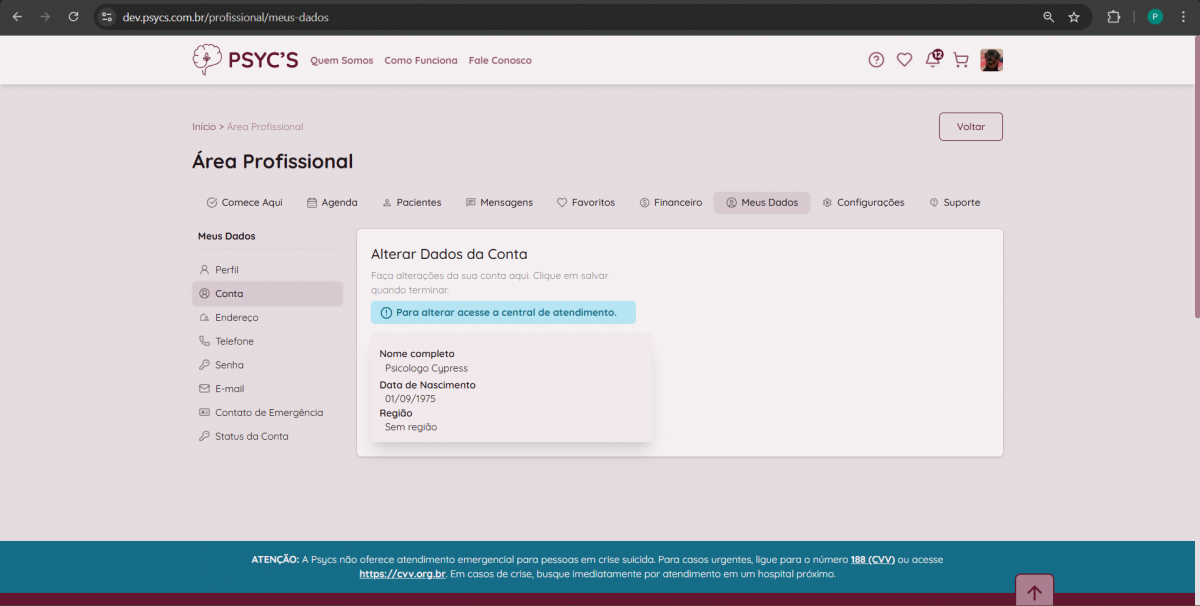This screenshot has width=1200, height=606.
Task: Switch to the Agenda tab
Action: [332, 202]
